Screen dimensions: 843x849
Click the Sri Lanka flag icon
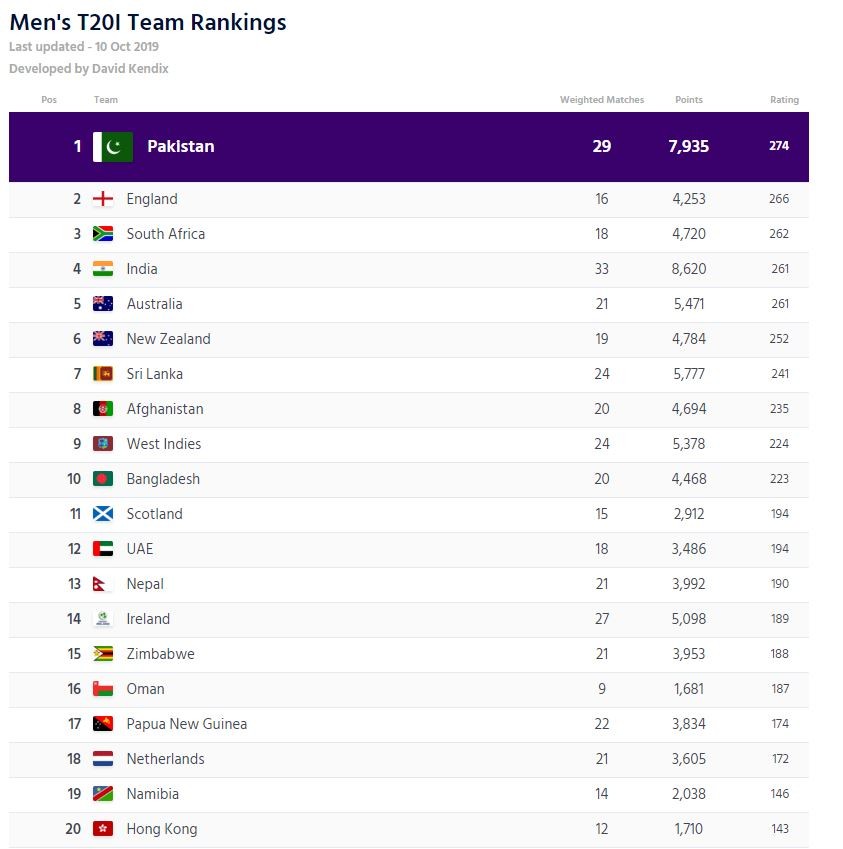click(103, 374)
